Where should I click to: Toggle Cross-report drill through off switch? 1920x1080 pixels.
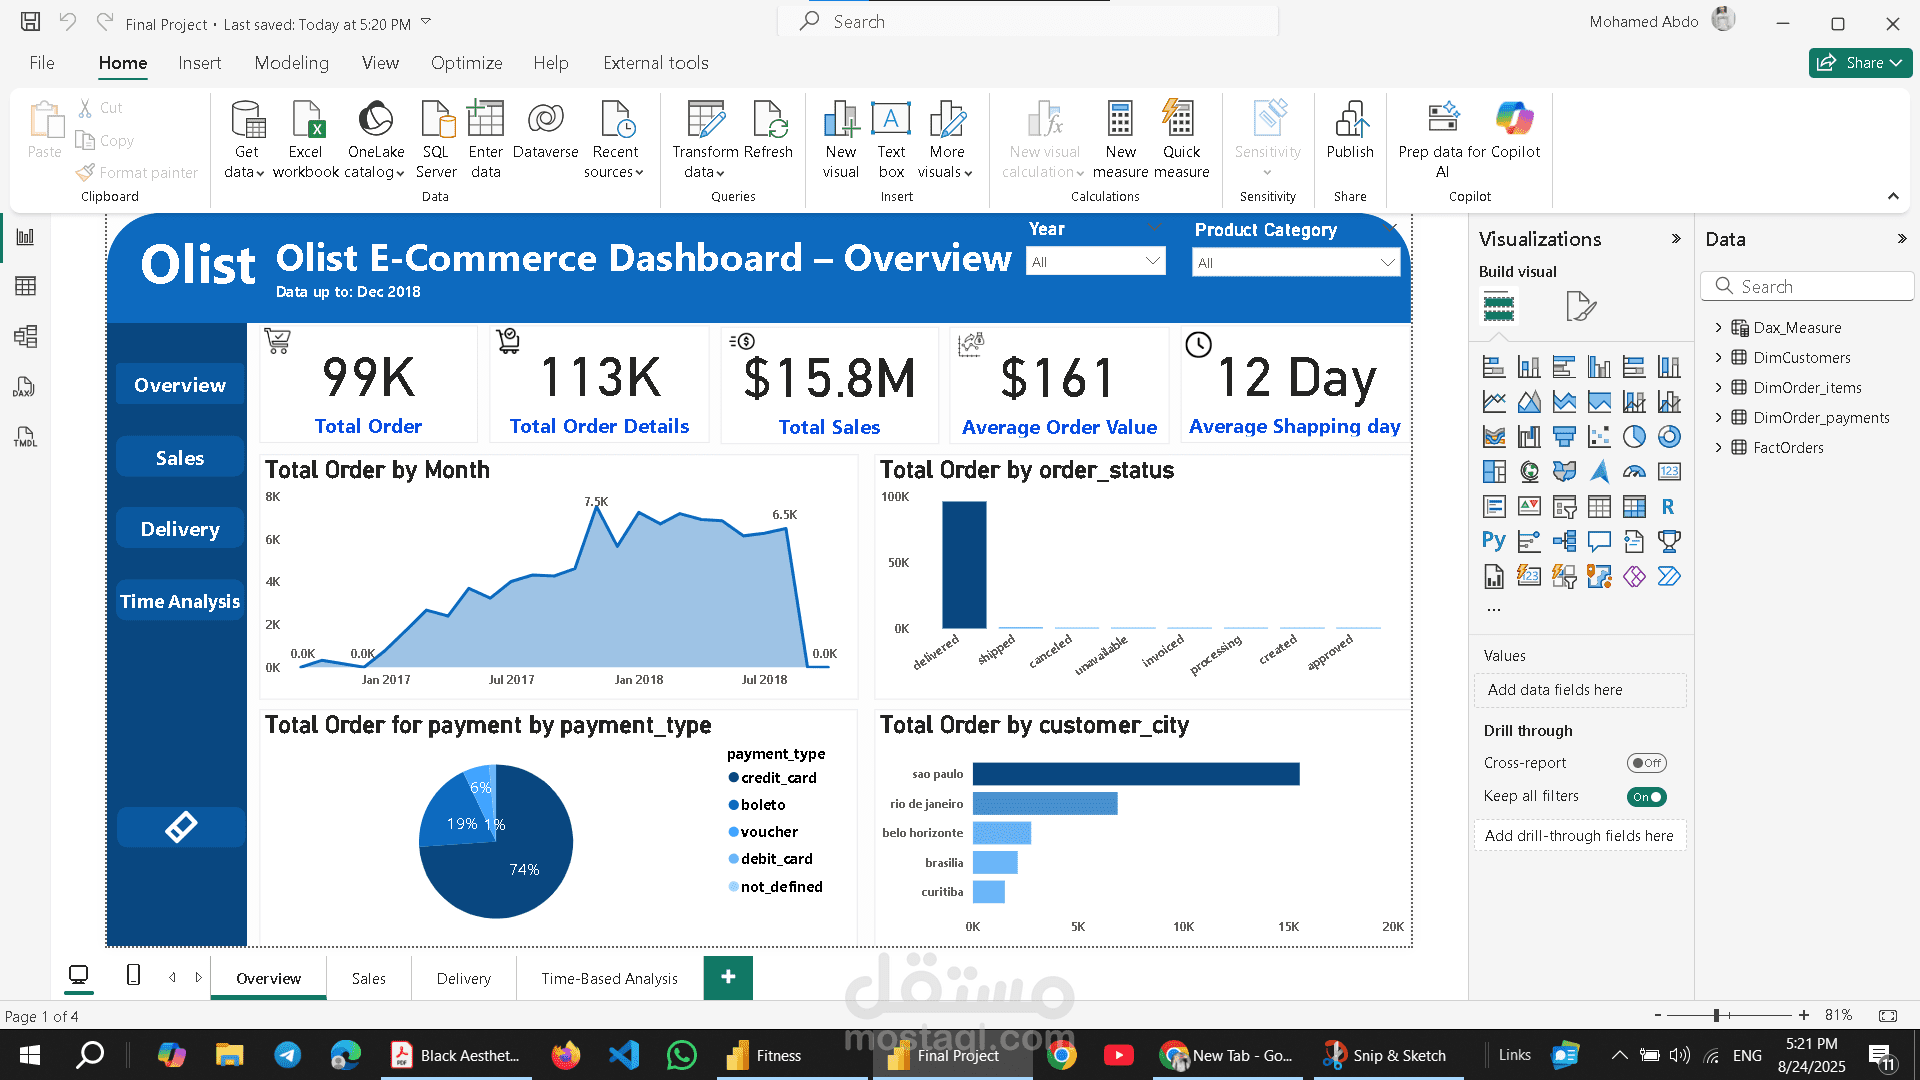(1646, 763)
